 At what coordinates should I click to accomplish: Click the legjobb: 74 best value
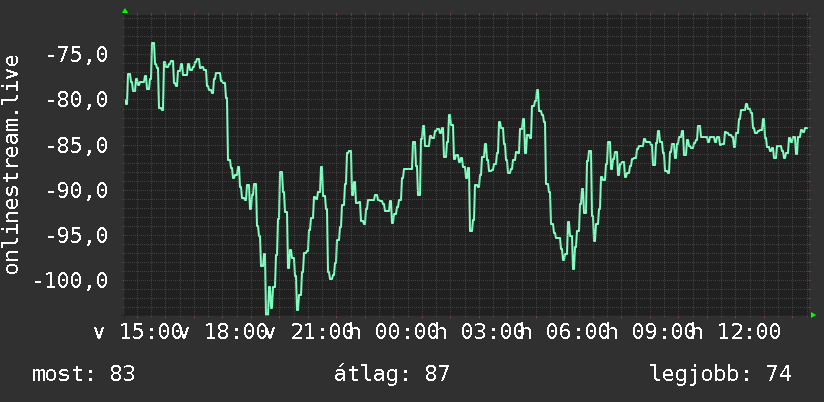click(x=720, y=374)
